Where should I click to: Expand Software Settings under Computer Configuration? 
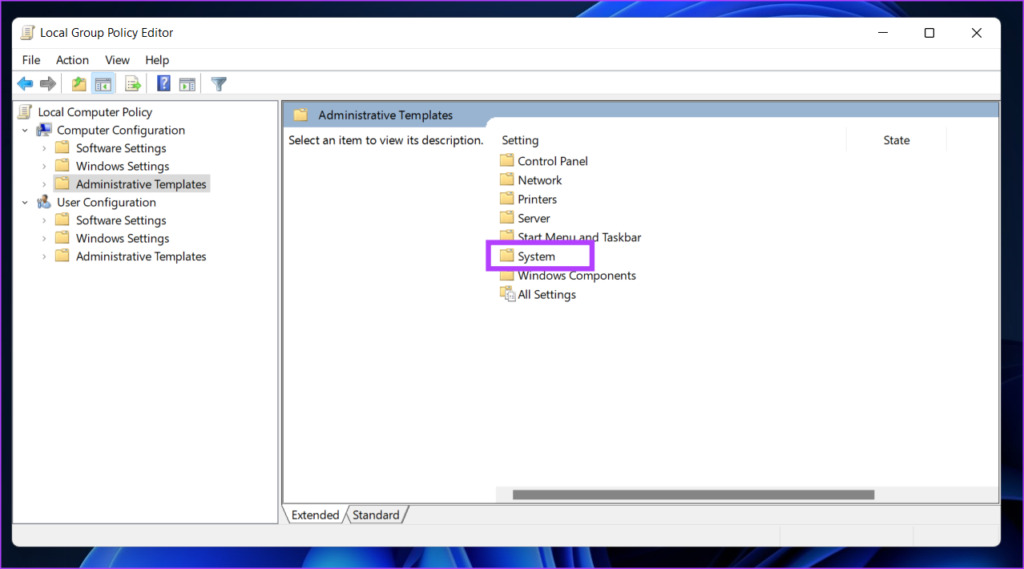(44, 148)
